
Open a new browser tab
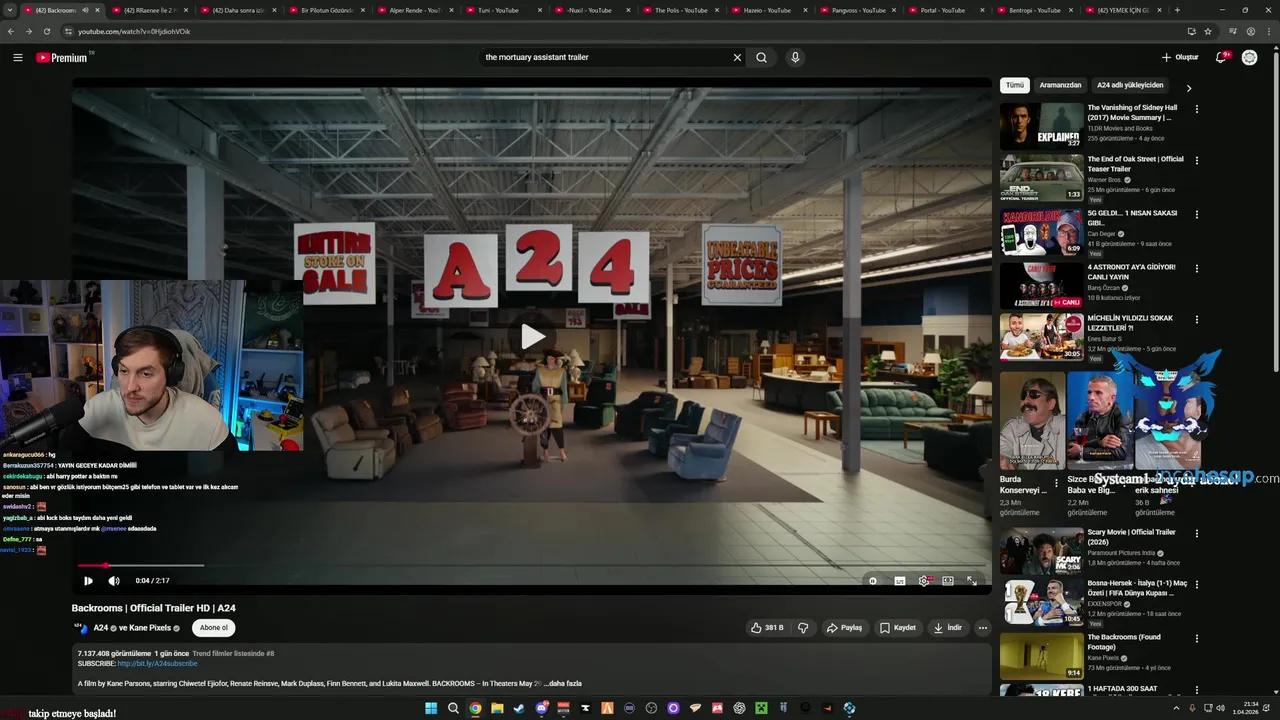[x=1177, y=10]
